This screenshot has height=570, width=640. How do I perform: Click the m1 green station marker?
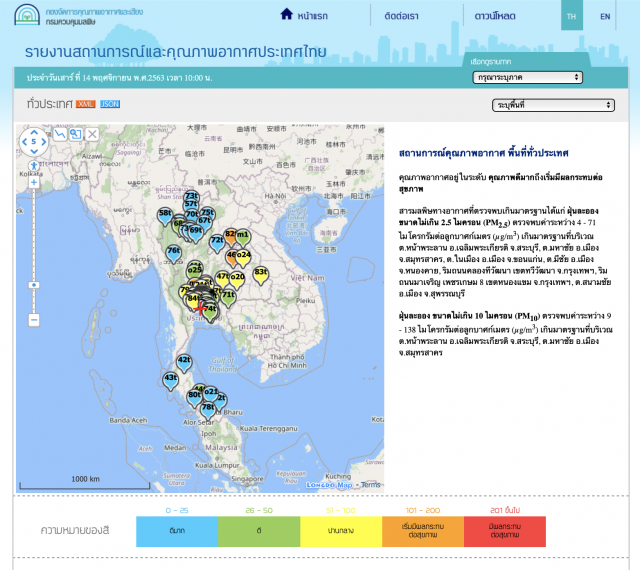click(x=243, y=238)
